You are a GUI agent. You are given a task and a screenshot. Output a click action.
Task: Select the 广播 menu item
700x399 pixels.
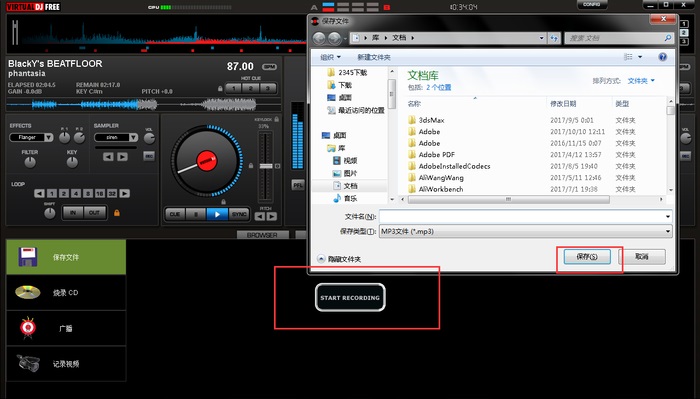click(66, 328)
